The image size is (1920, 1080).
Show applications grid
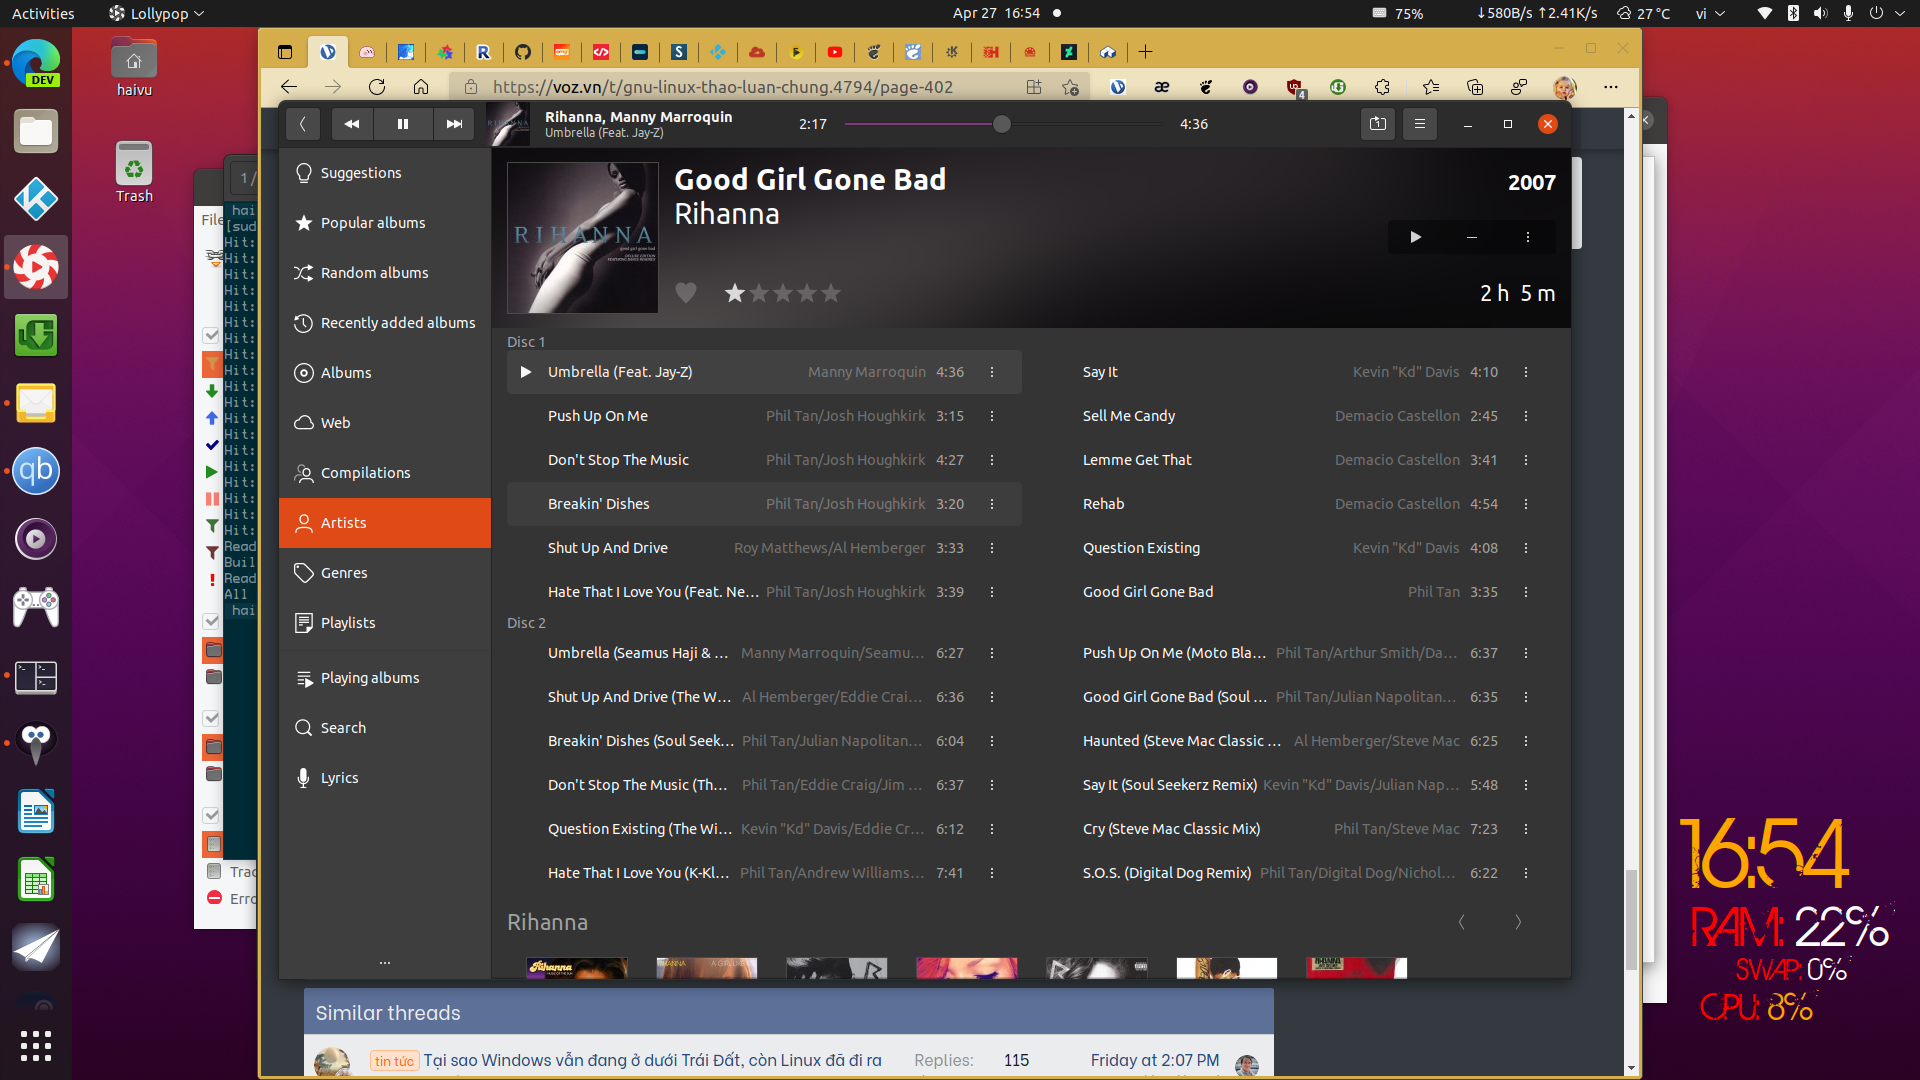36,1045
